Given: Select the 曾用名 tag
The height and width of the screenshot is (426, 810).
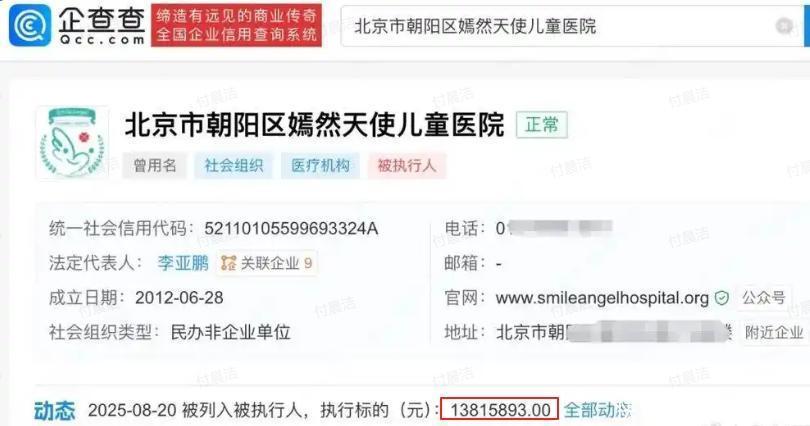Looking at the screenshot, I should (154, 166).
